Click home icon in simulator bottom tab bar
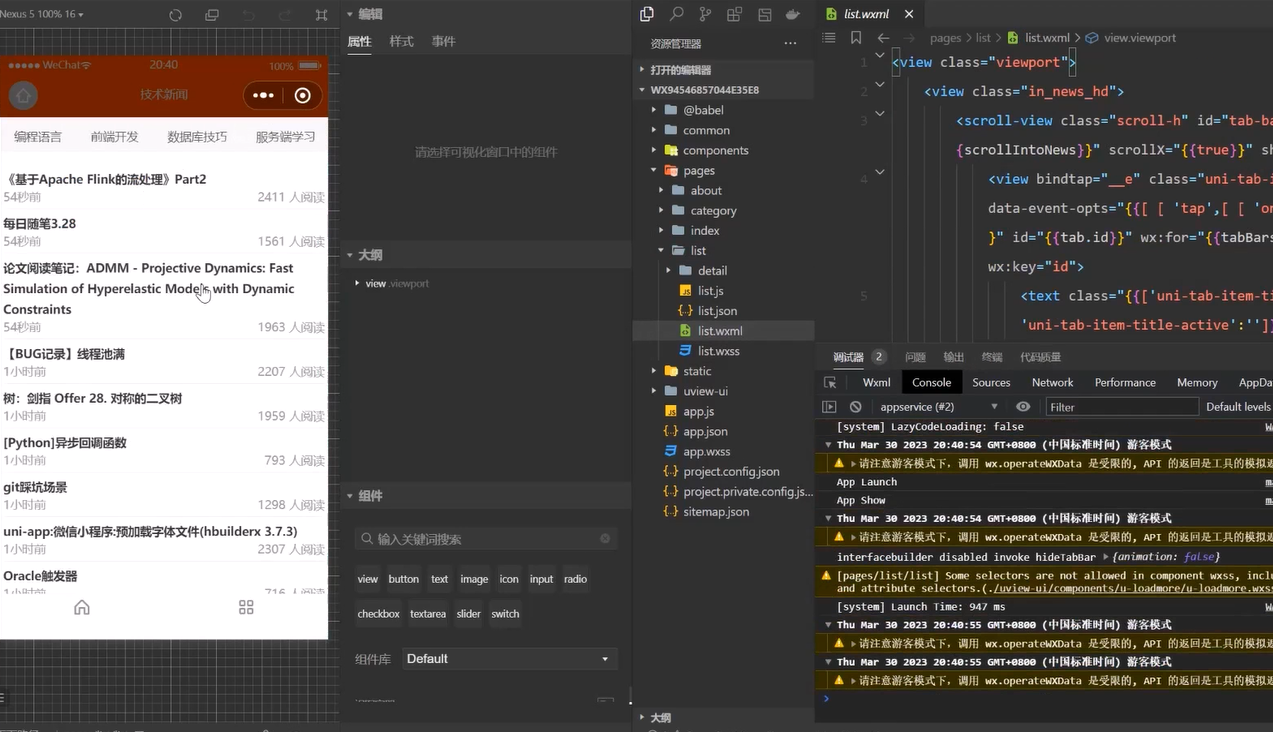The width and height of the screenshot is (1273, 732). point(82,607)
